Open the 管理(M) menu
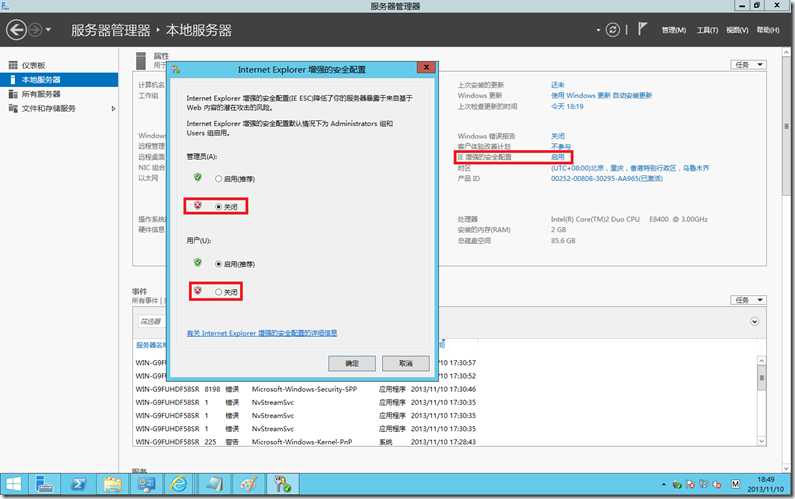This screenshot has height=499, width=795. [673, 30]
